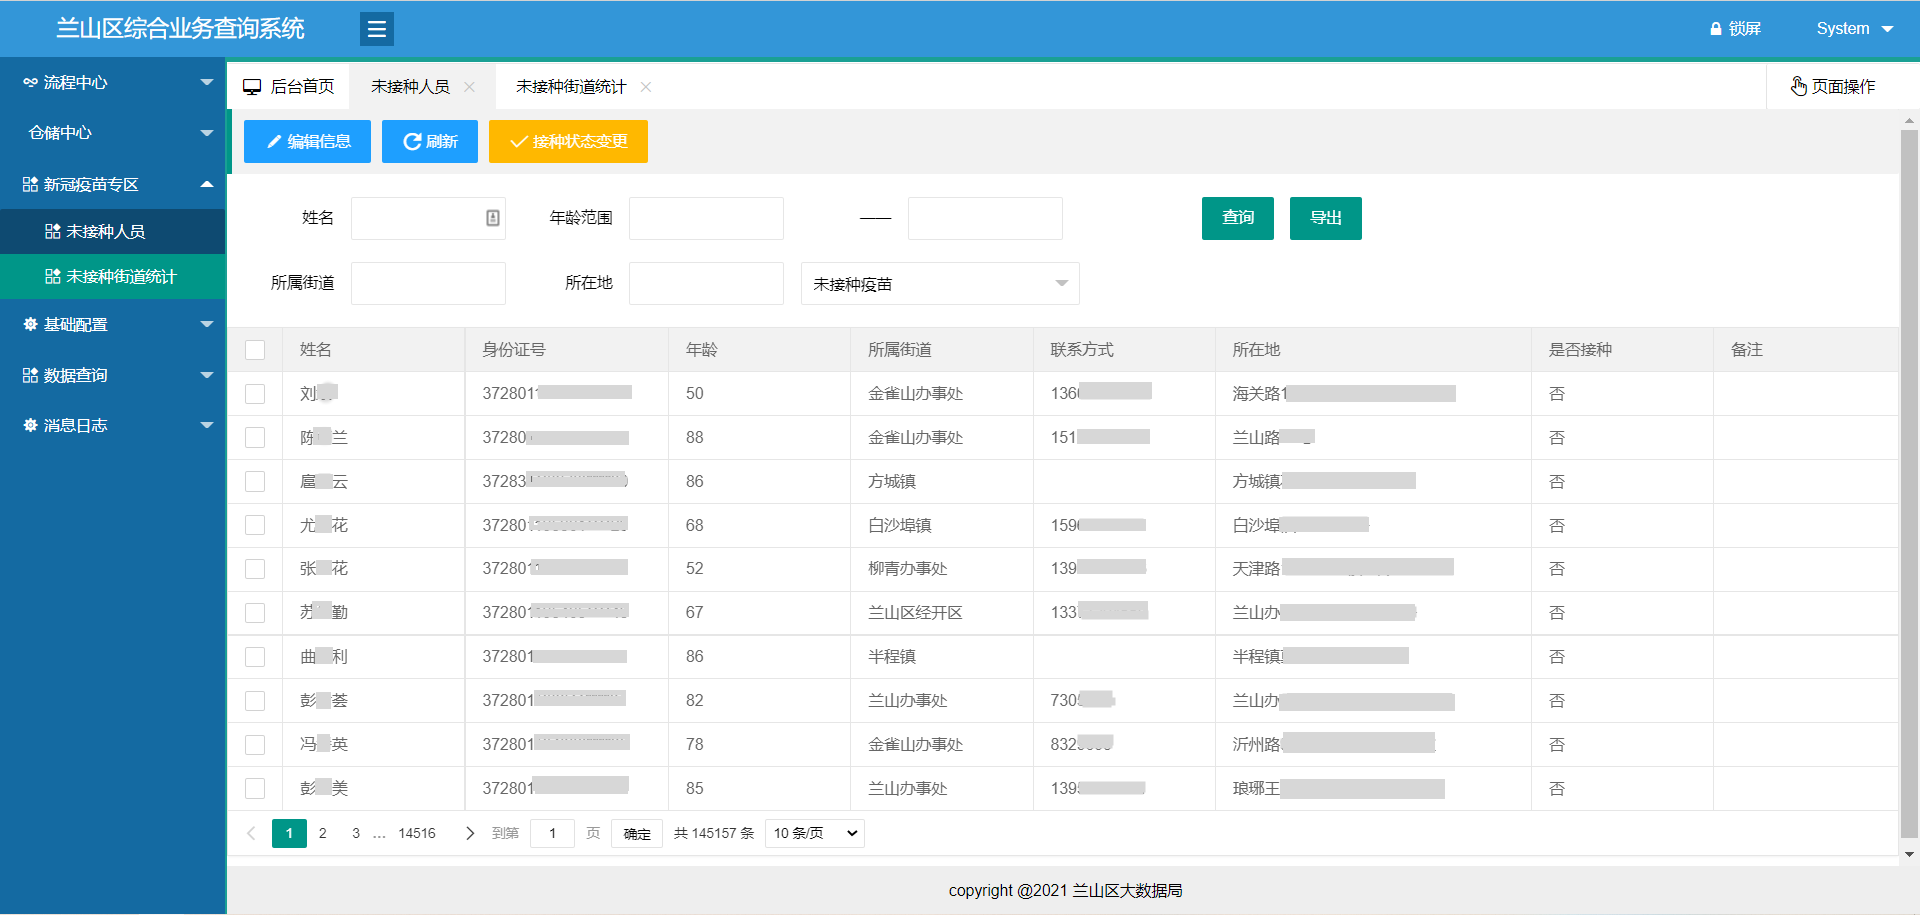
Task: Expand the 消息日志 menu arrow
Action: click(x=207, y=425)
